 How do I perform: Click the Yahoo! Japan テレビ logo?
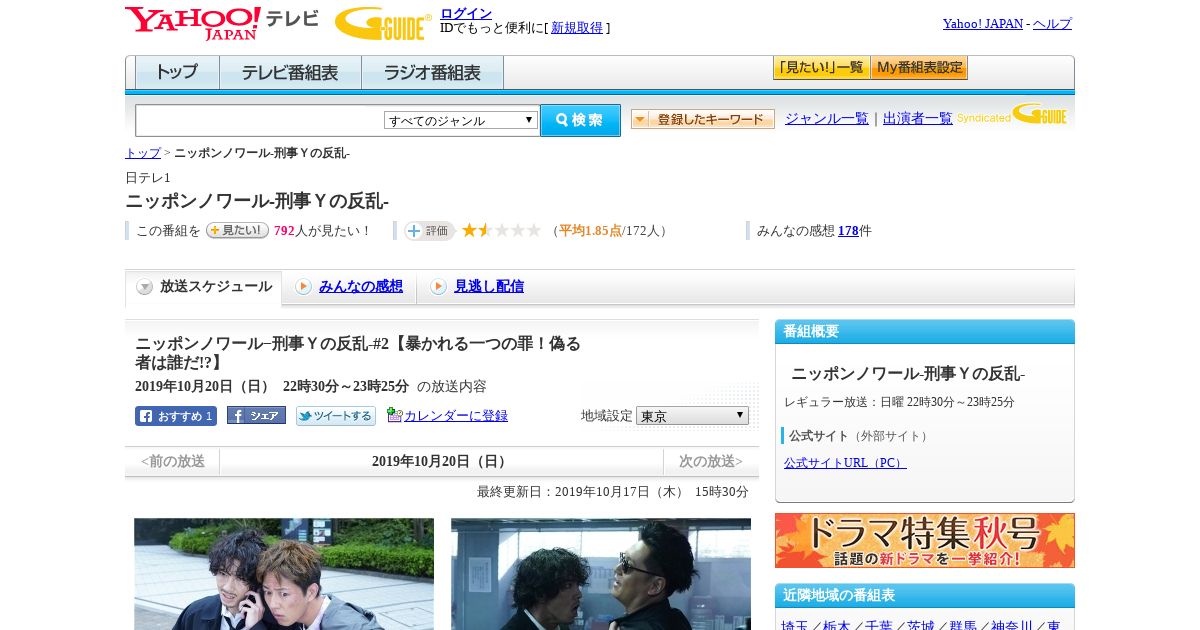(x=222, y=22)
